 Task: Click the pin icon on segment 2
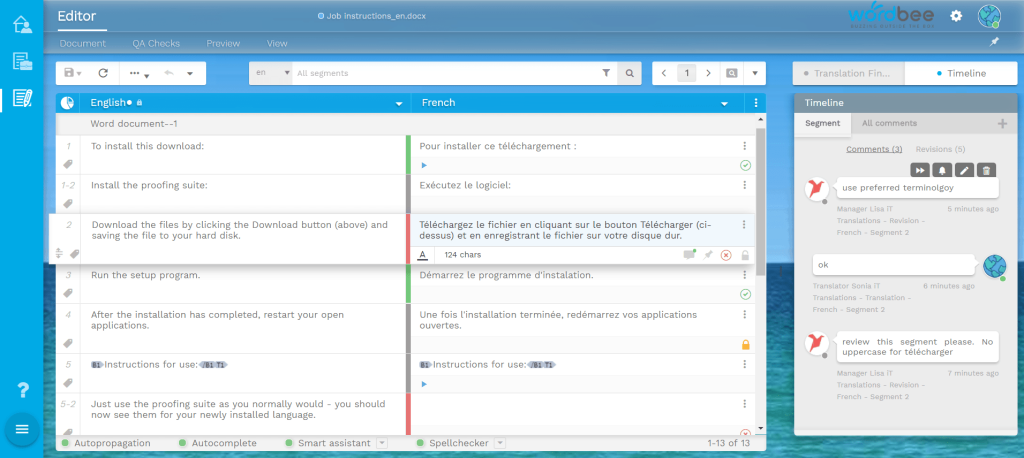707,255
